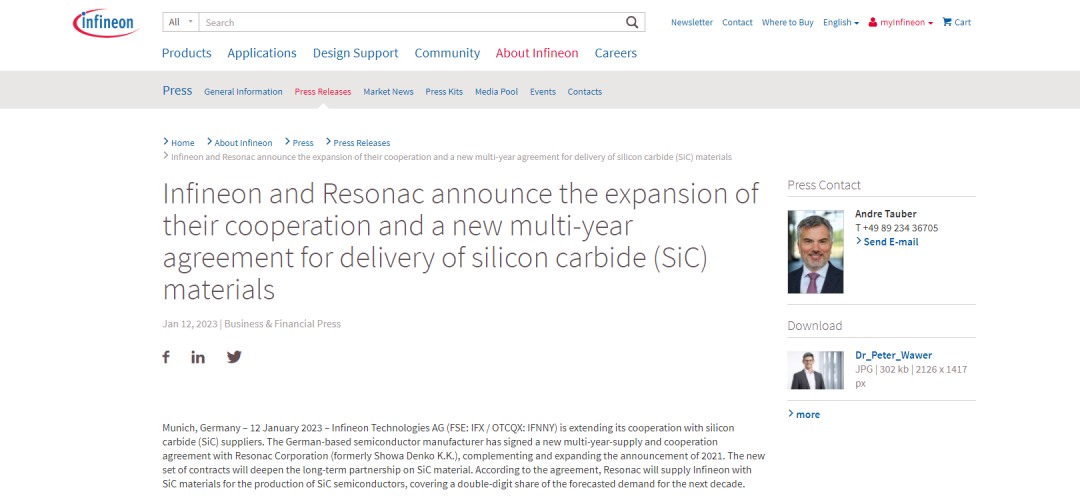Screen dimensions: 1080x498
Task: Open the Media Pool tab
Action: point(497,92)
